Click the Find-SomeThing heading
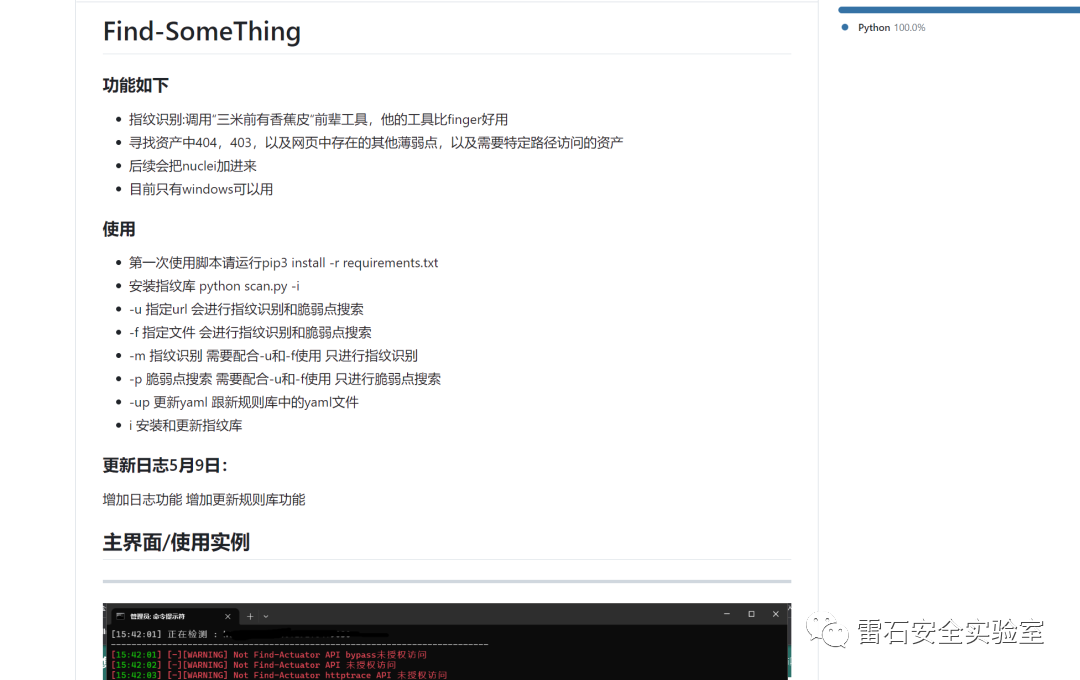The image size is (1080, 680). pyautogui.click(x=202, y=32)
